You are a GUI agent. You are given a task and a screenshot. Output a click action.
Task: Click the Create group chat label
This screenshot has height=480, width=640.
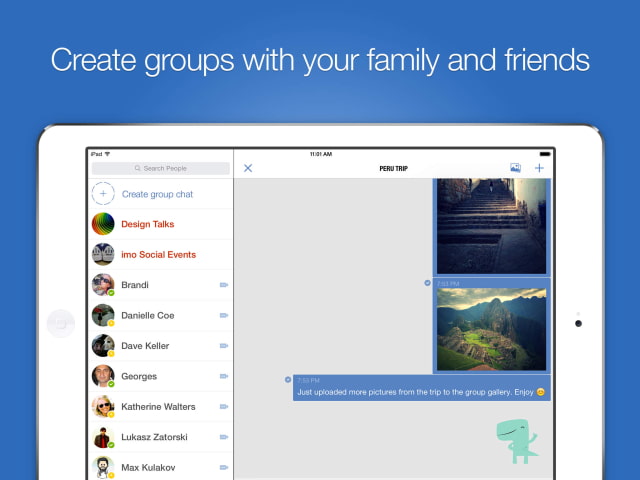tap(157, 194)
